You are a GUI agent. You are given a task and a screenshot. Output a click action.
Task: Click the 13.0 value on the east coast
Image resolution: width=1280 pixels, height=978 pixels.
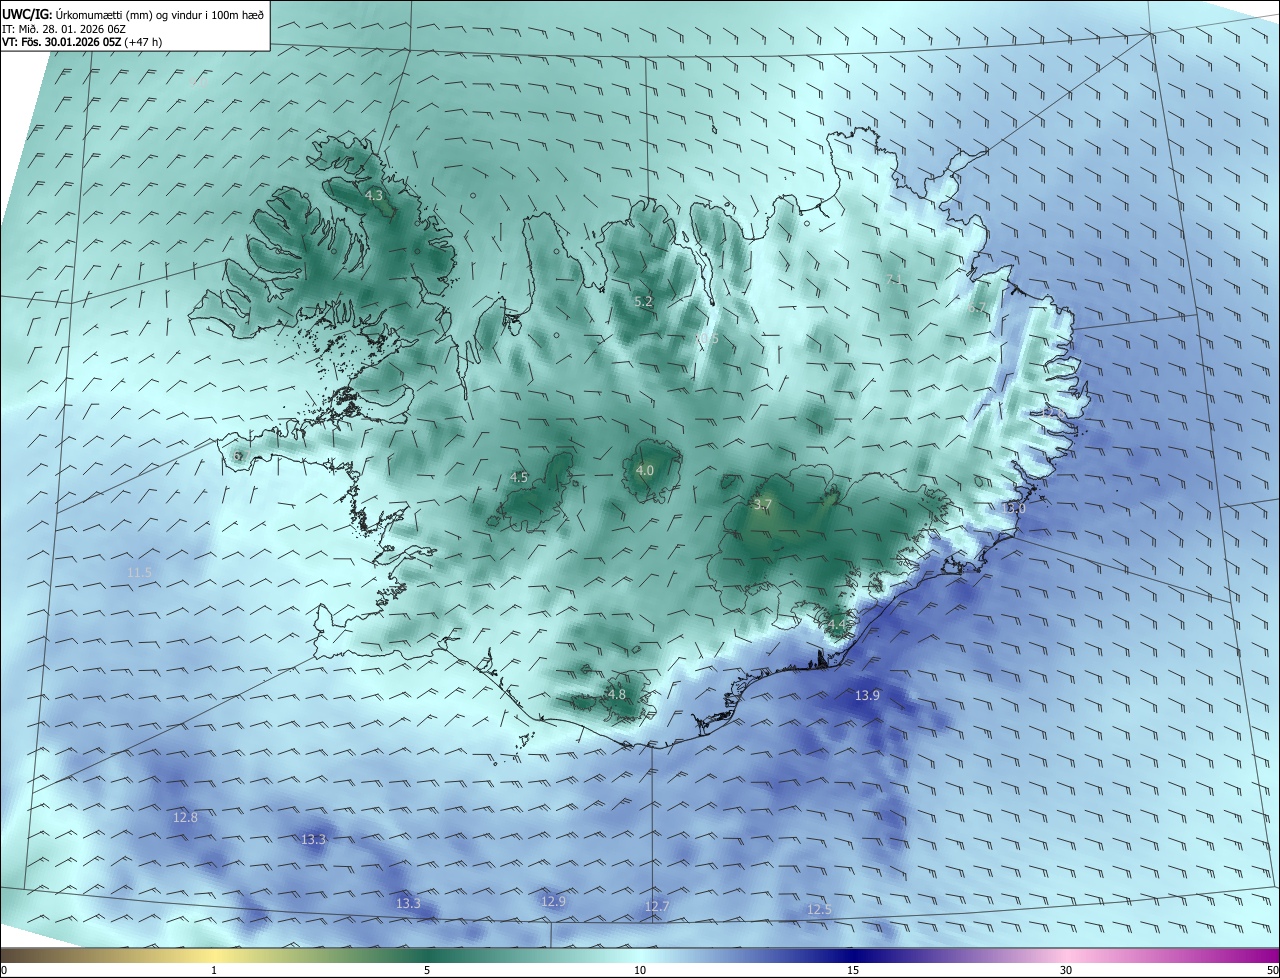1014,508
